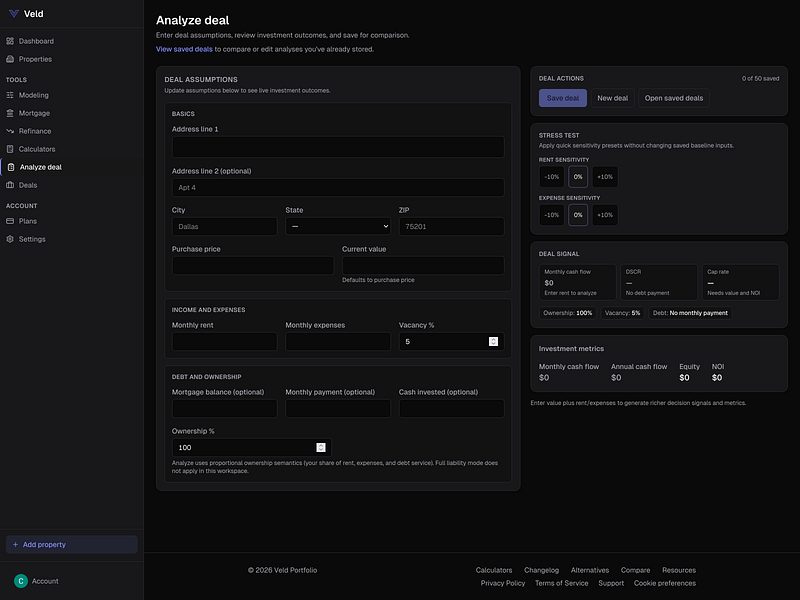Click the Veld logo icon
Screen dimensions: 800x600
pyautogui.click(x=14, y=14)
